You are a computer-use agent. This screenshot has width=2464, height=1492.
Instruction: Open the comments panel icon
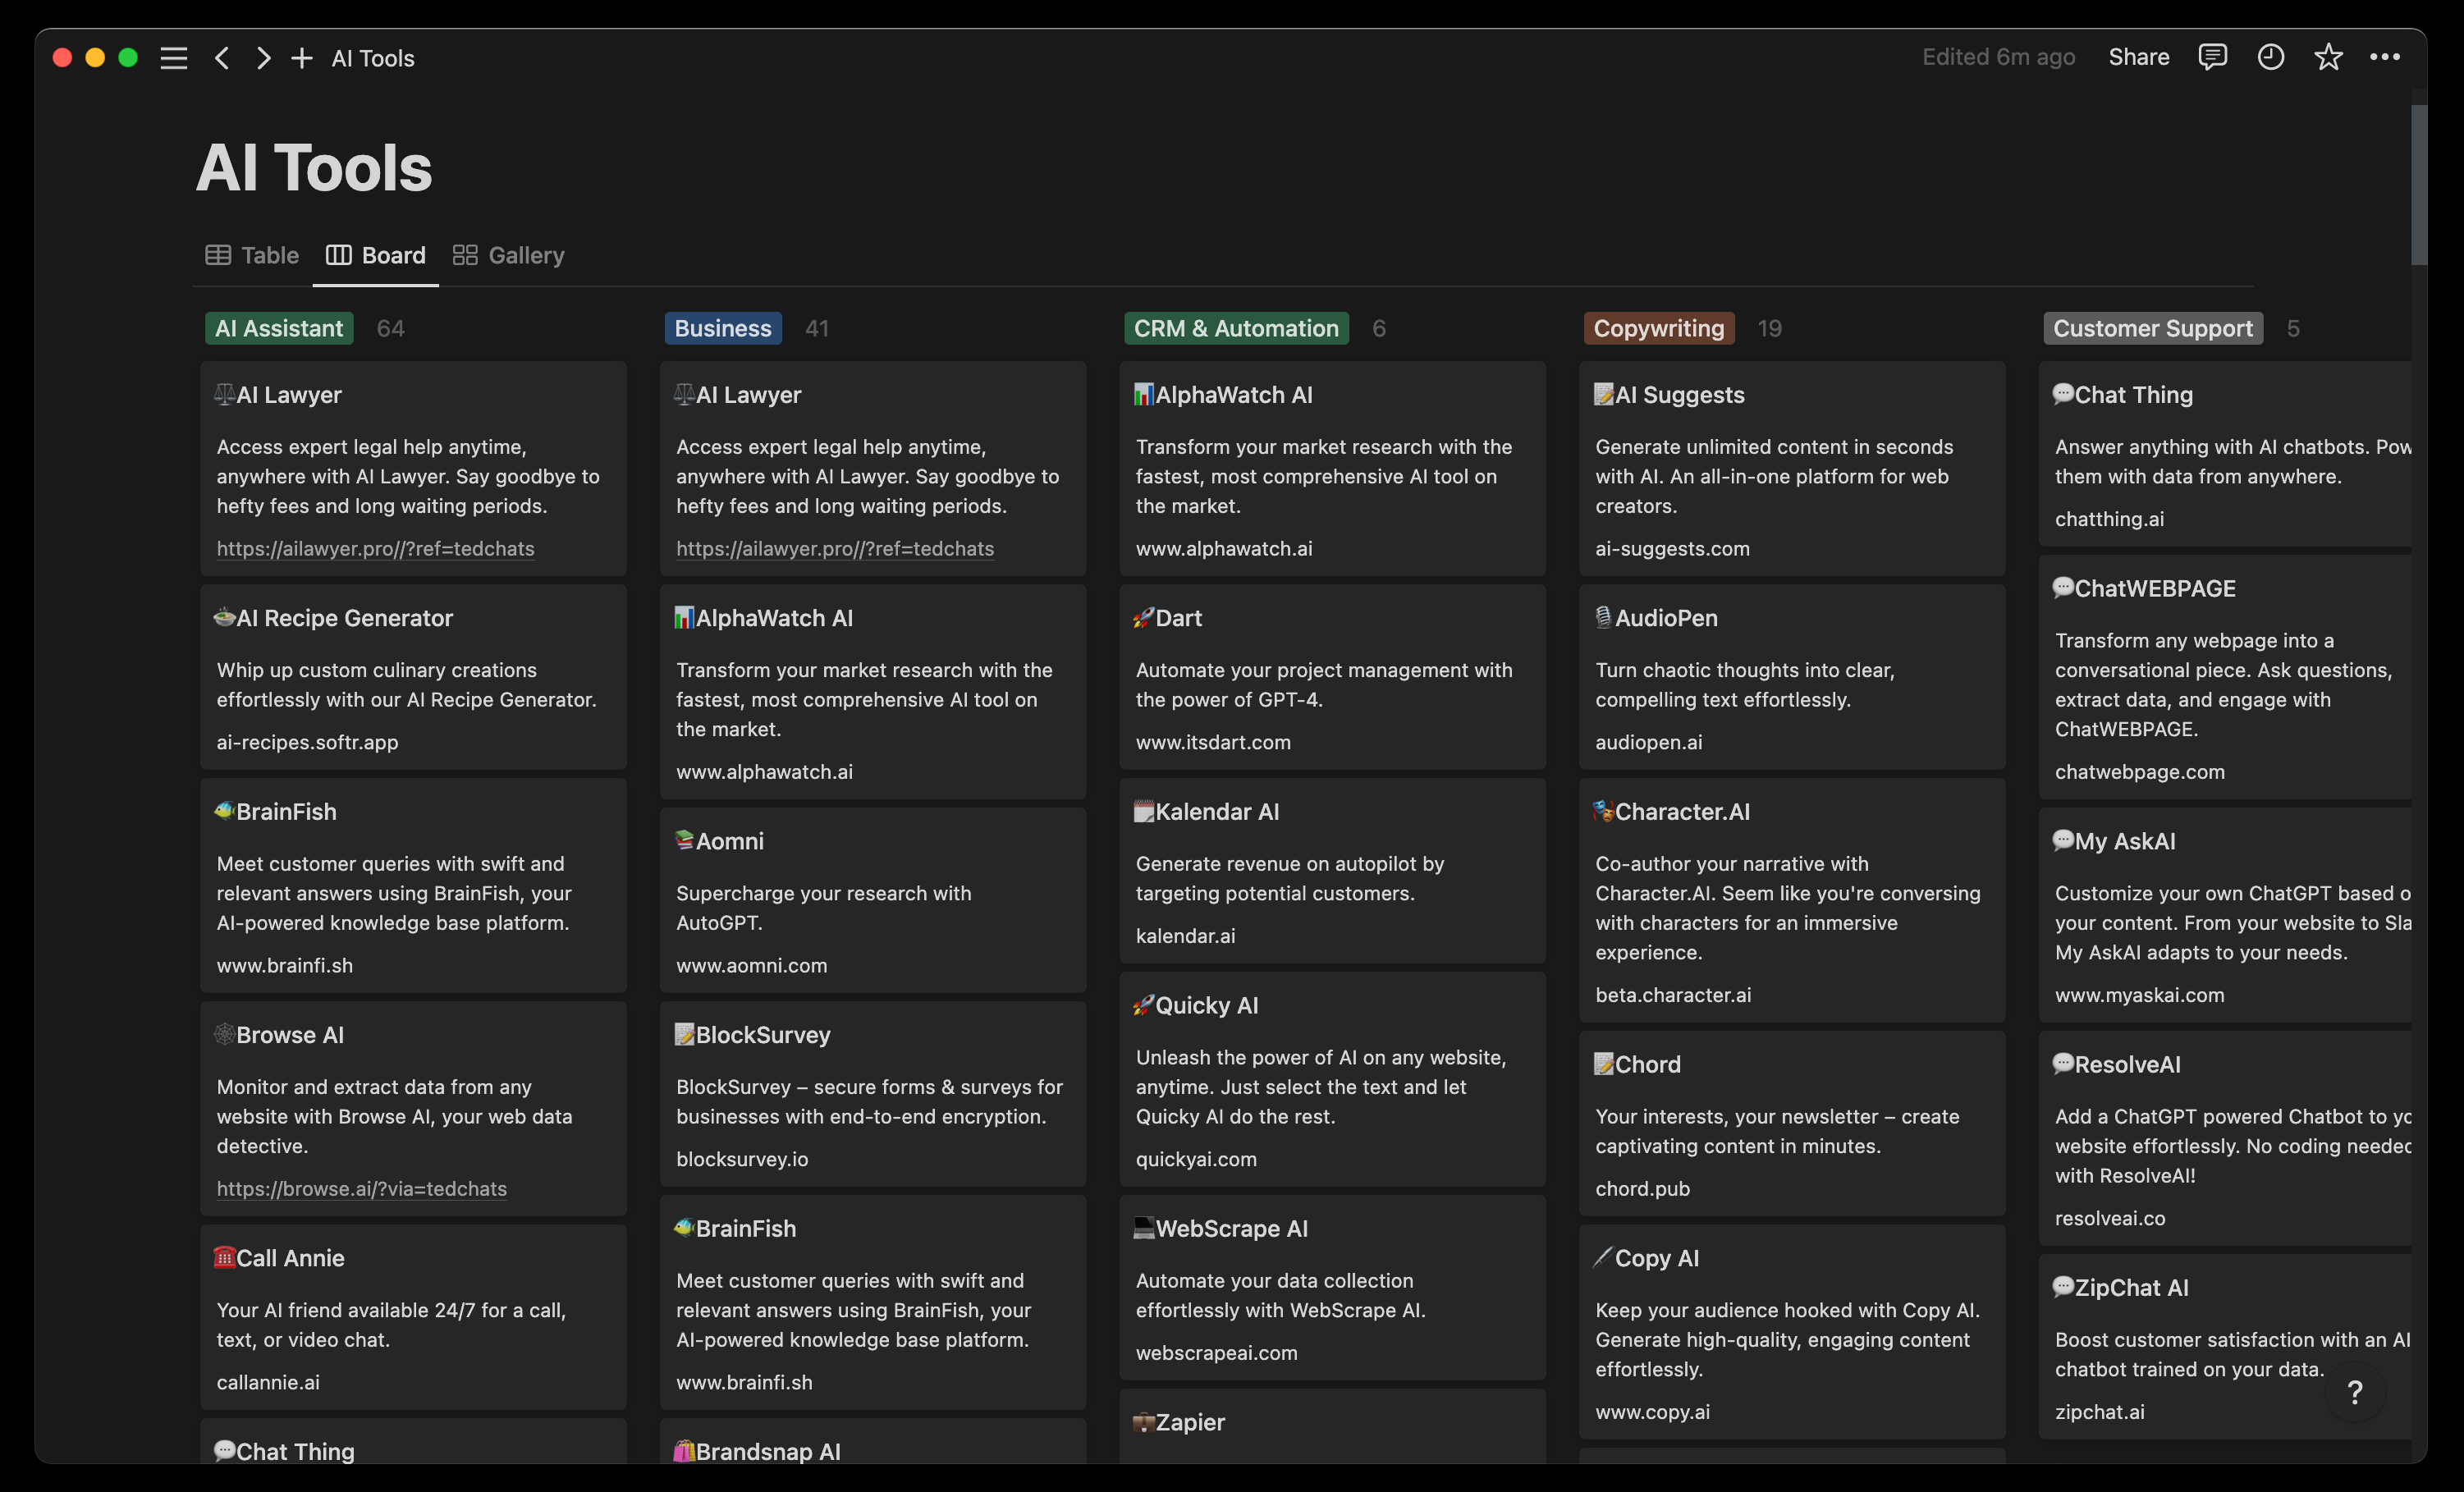[2212, 57]
